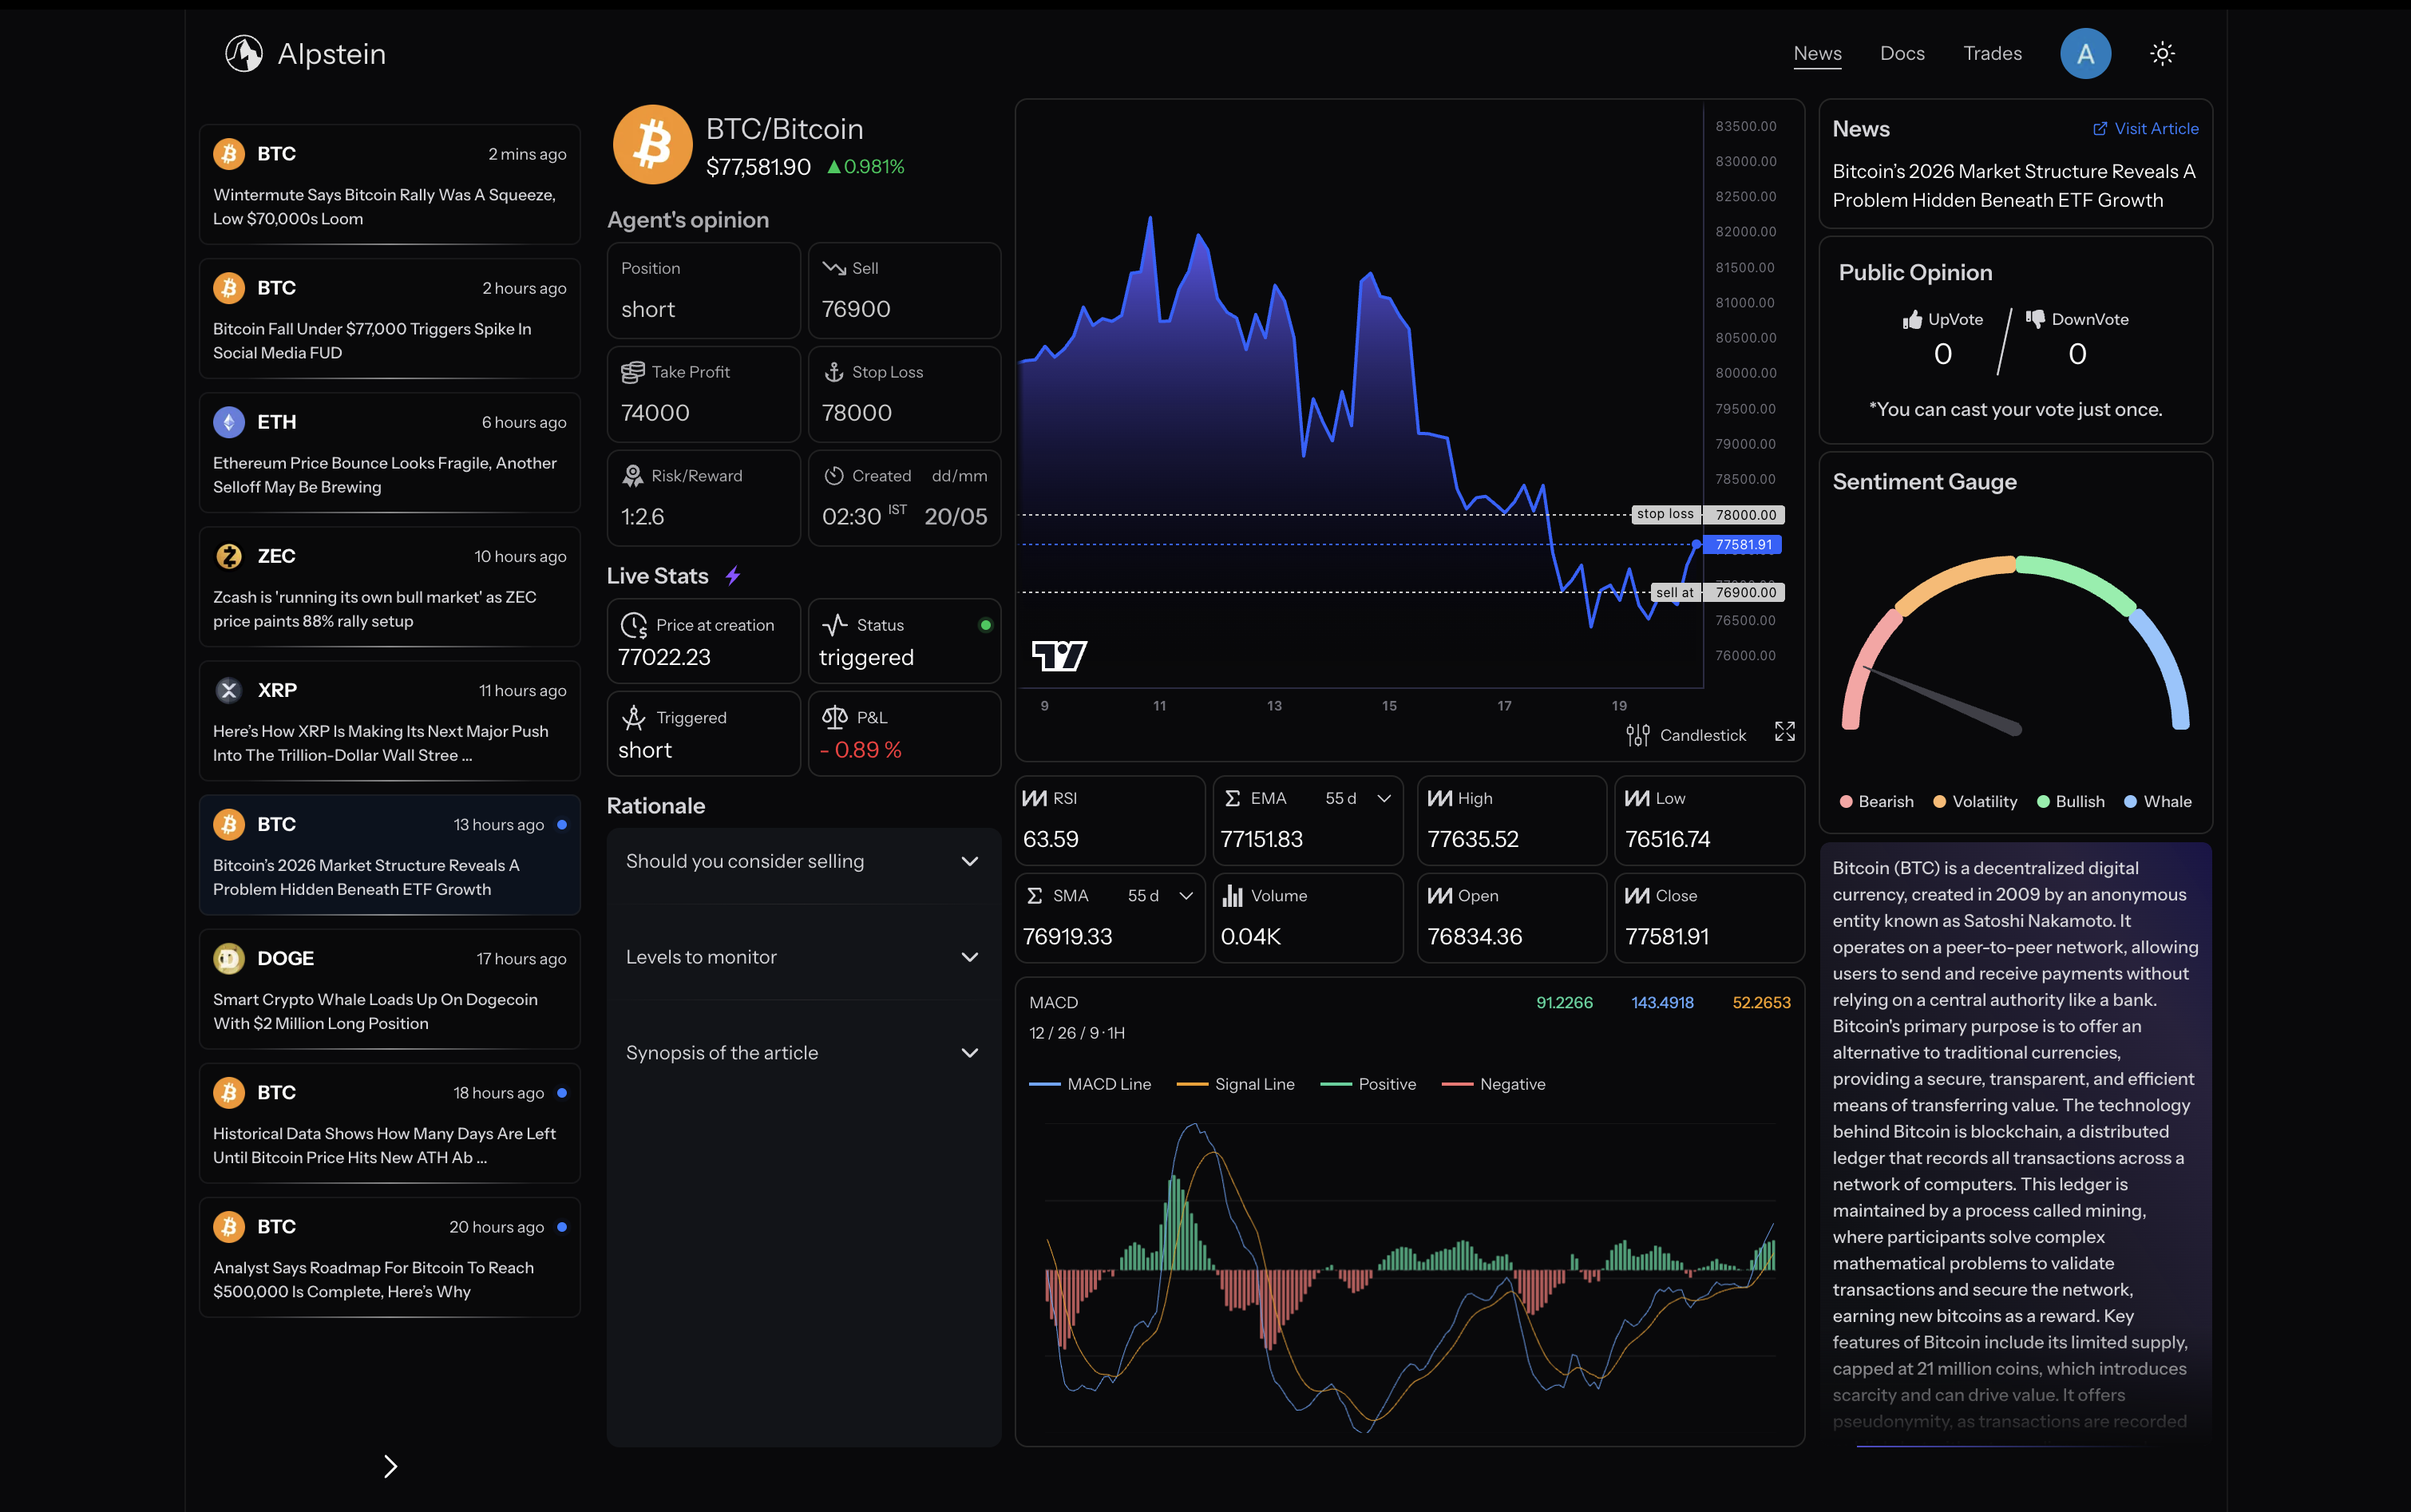
Task: Click the Alpstein logo icon
Action: tap(243, 53)
